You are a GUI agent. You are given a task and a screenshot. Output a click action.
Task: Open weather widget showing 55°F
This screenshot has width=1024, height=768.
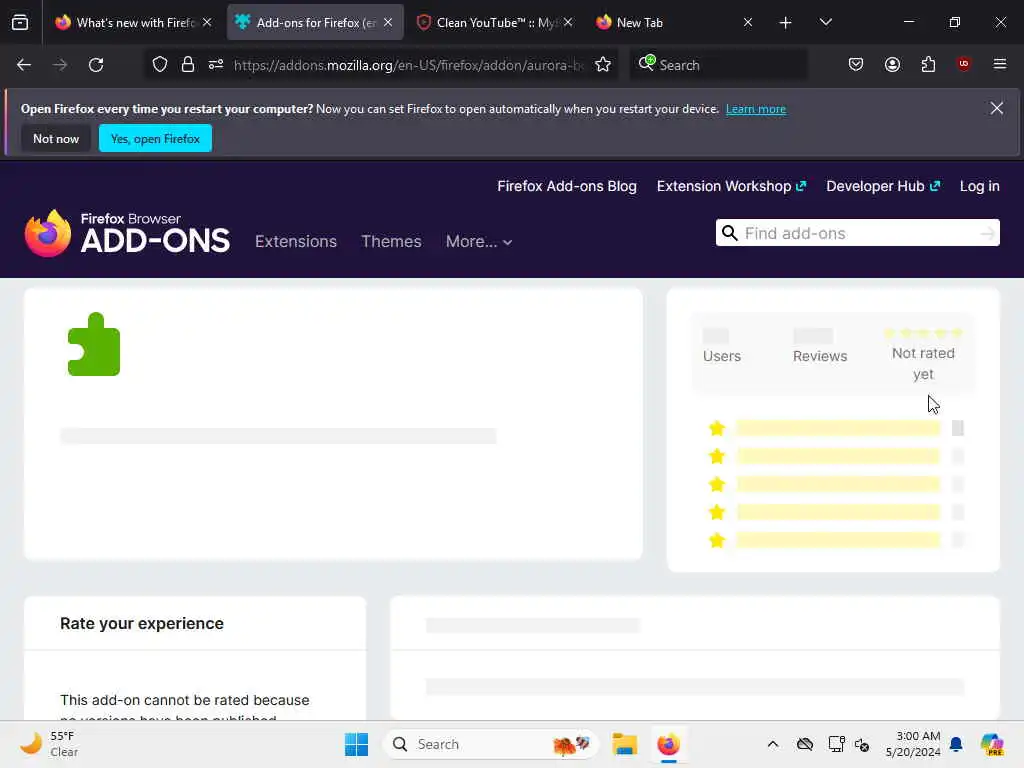[x=49, y=744]
